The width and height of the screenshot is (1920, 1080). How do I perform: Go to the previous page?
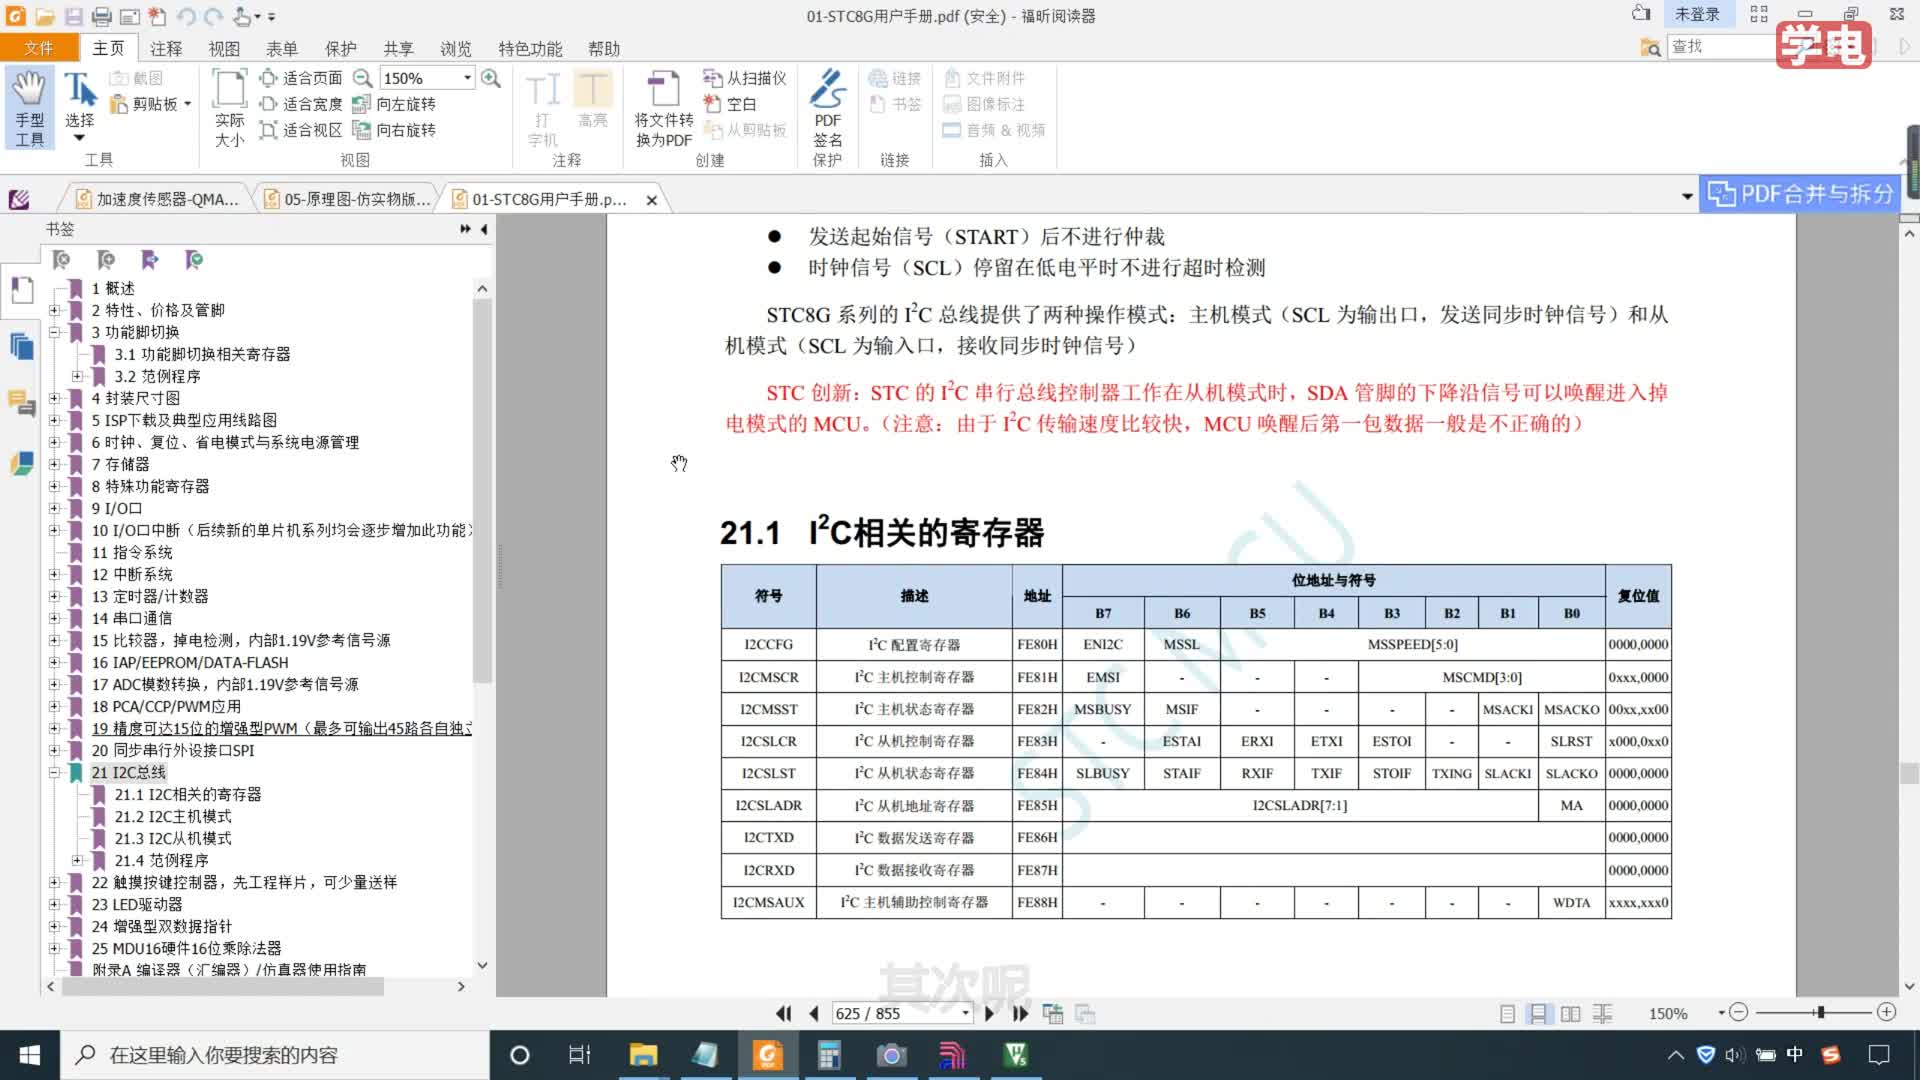click(x=814, y=1013)
